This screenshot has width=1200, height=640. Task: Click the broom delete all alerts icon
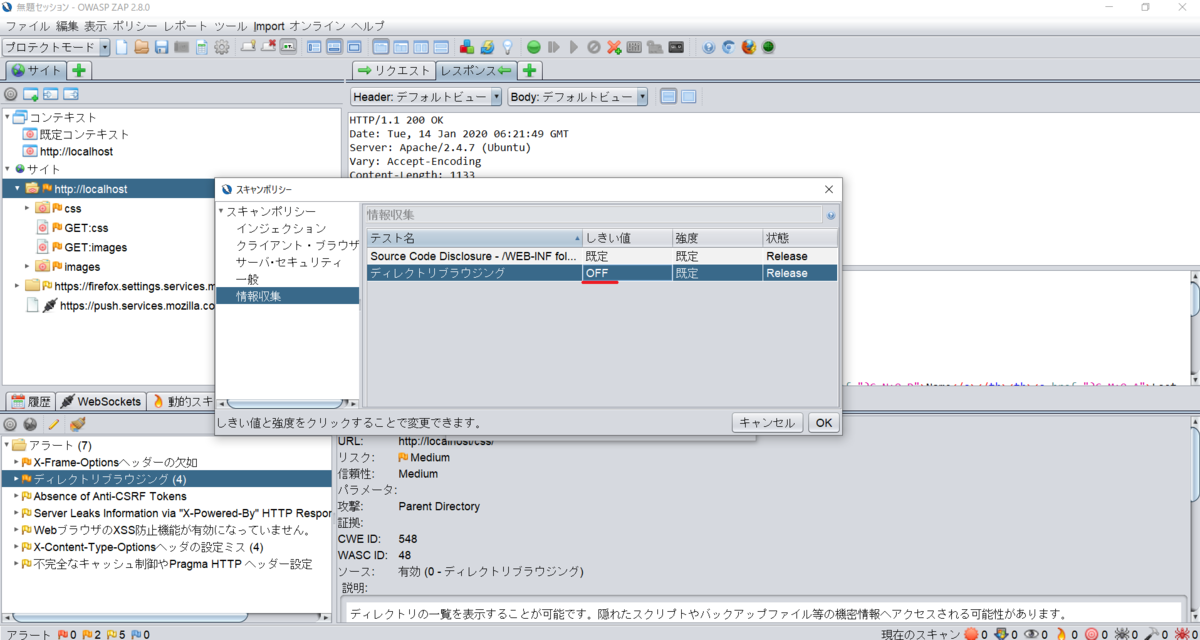77,425
